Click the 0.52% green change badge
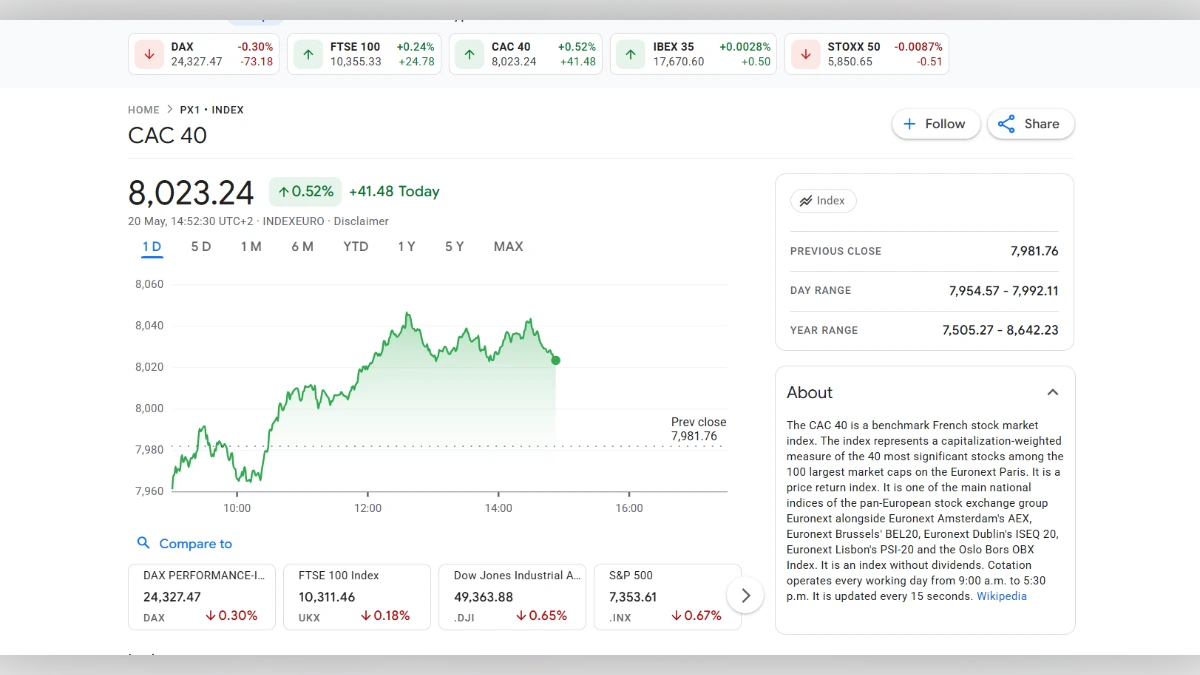 point(305,192)
